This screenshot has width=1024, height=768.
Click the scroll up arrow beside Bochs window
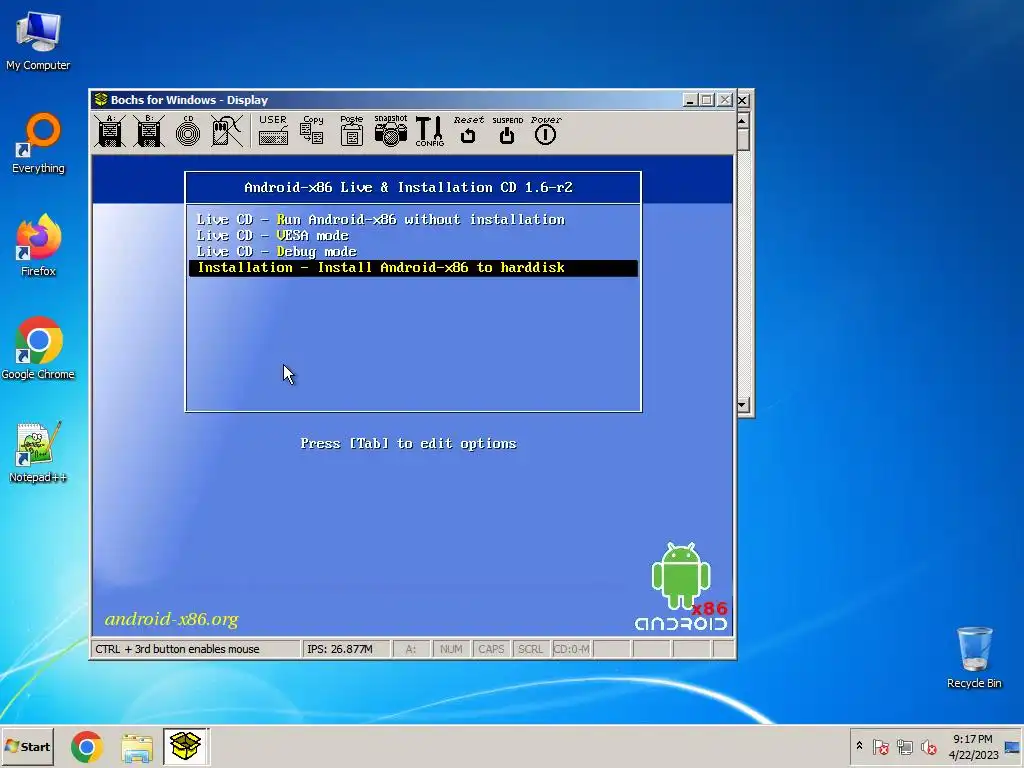click(743, 121)
